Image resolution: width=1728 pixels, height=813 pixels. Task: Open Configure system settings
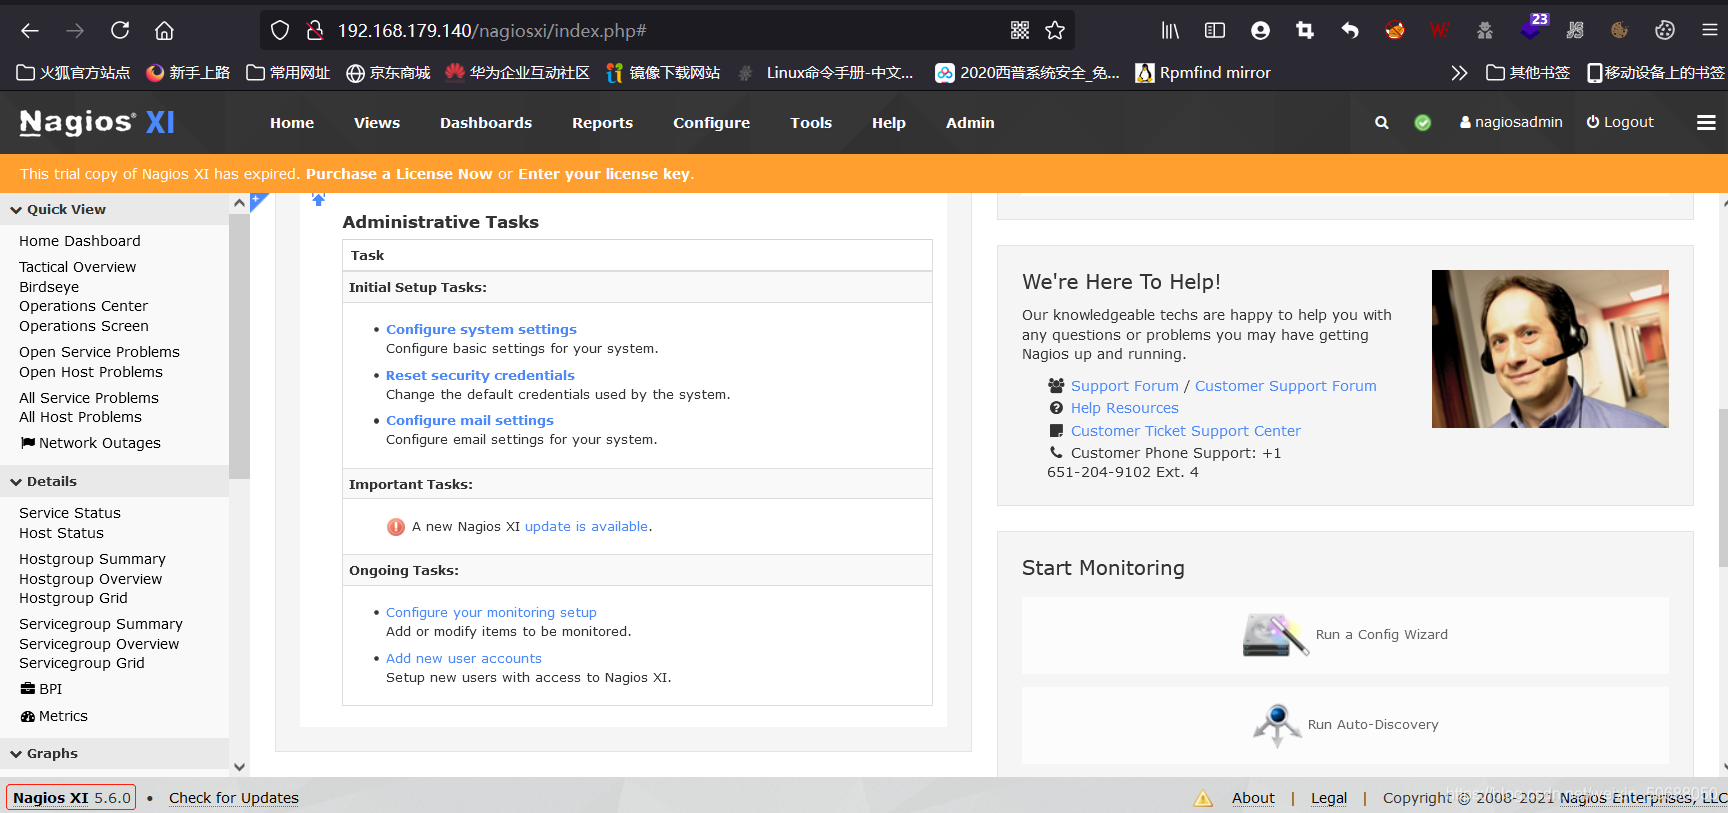click(x=481, y=329)
